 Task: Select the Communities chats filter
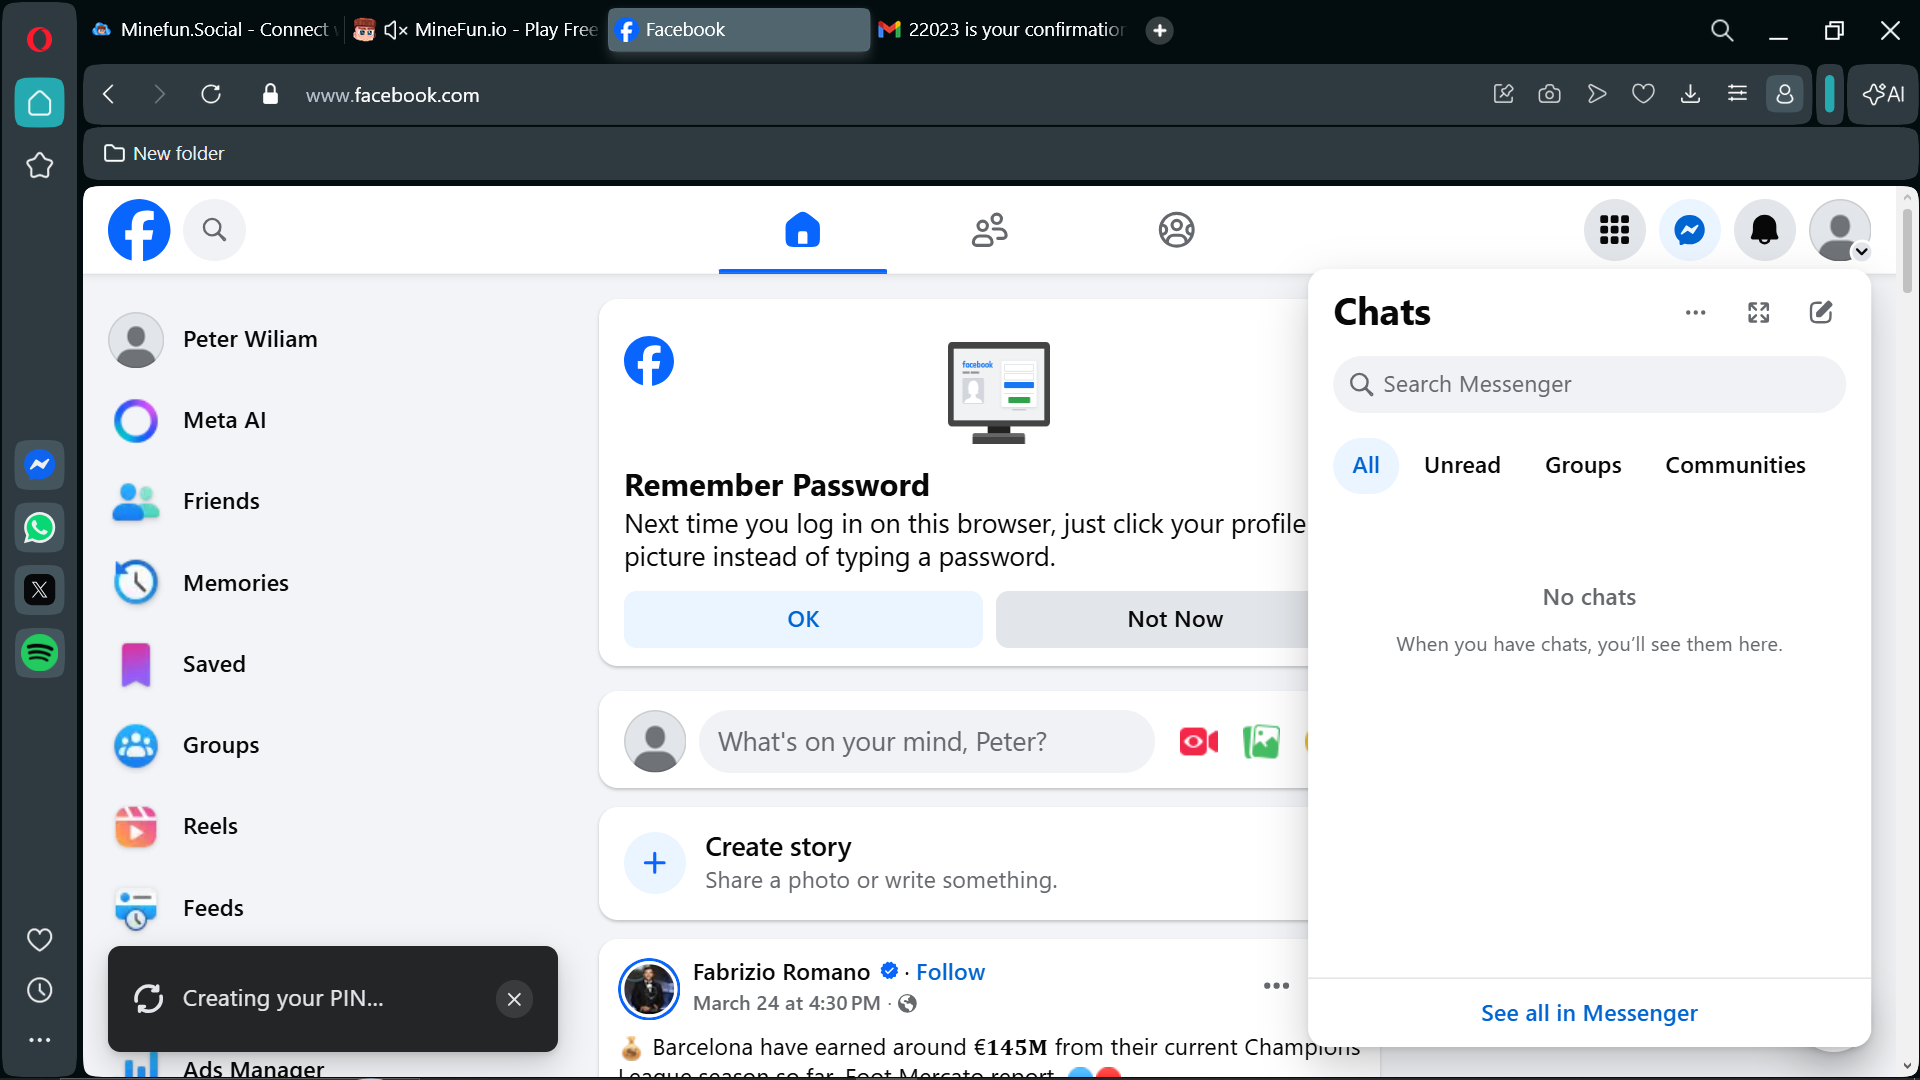point(1735,465)
